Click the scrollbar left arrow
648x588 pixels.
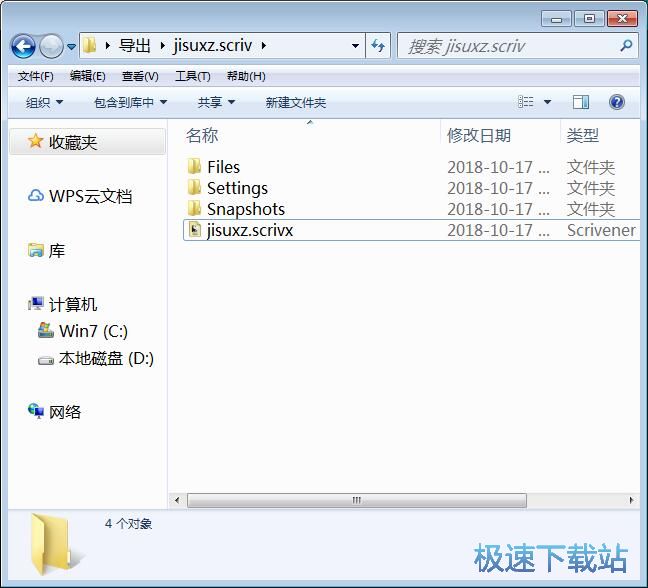tap(177, 500)
